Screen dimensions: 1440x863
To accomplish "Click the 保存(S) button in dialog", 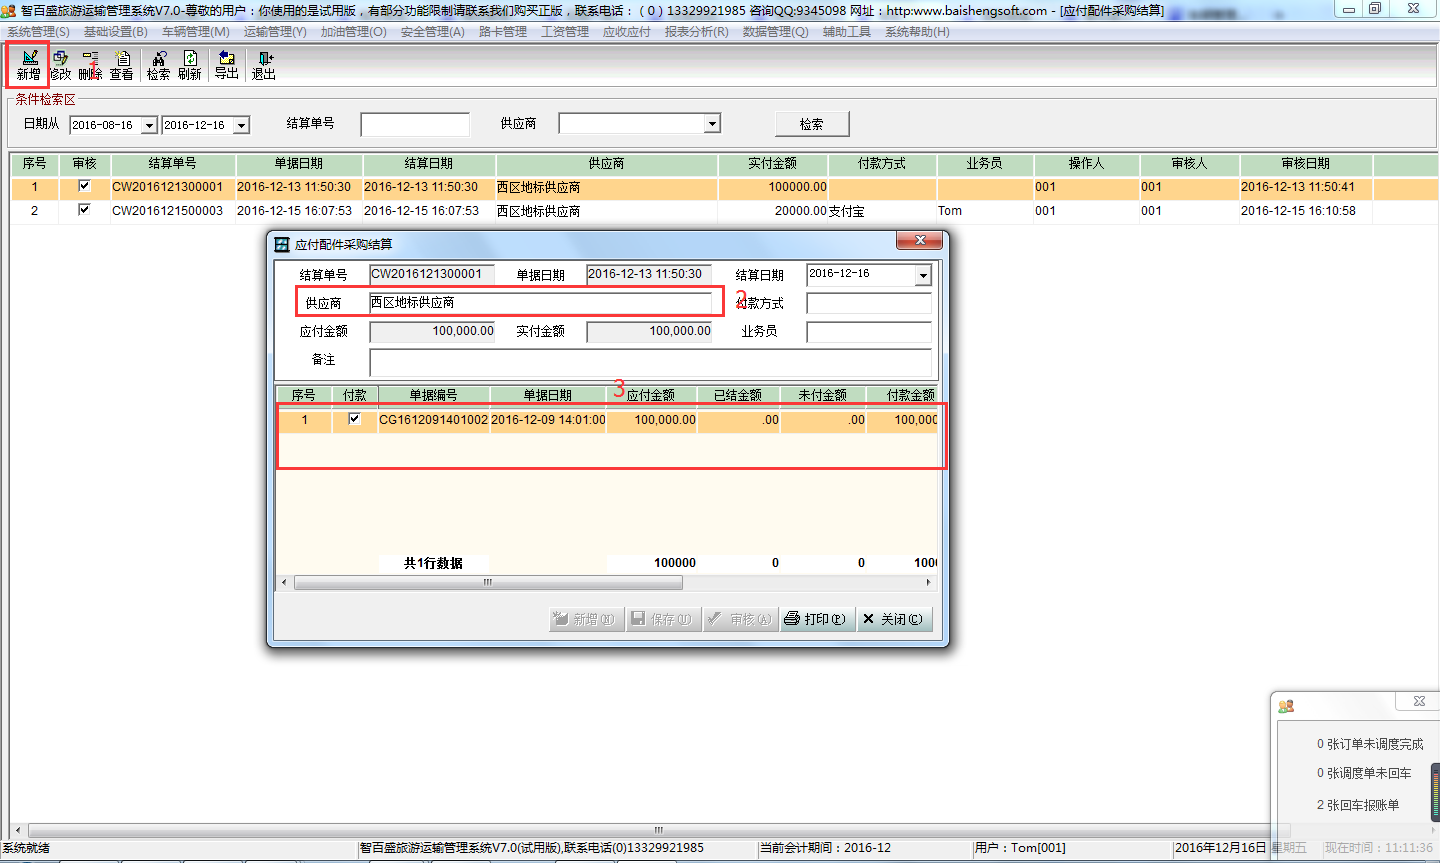I will pos(663,619).
